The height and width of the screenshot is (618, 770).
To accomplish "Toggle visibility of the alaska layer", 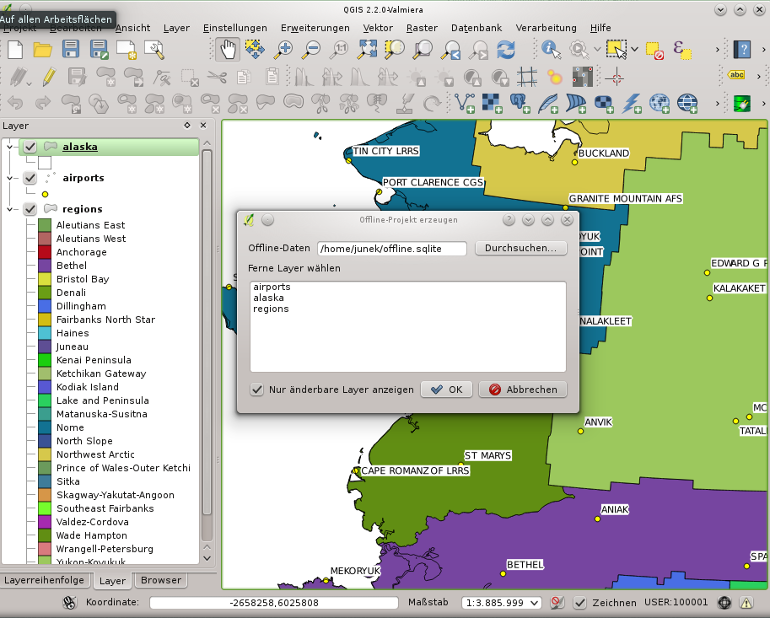I will [30, 147].
